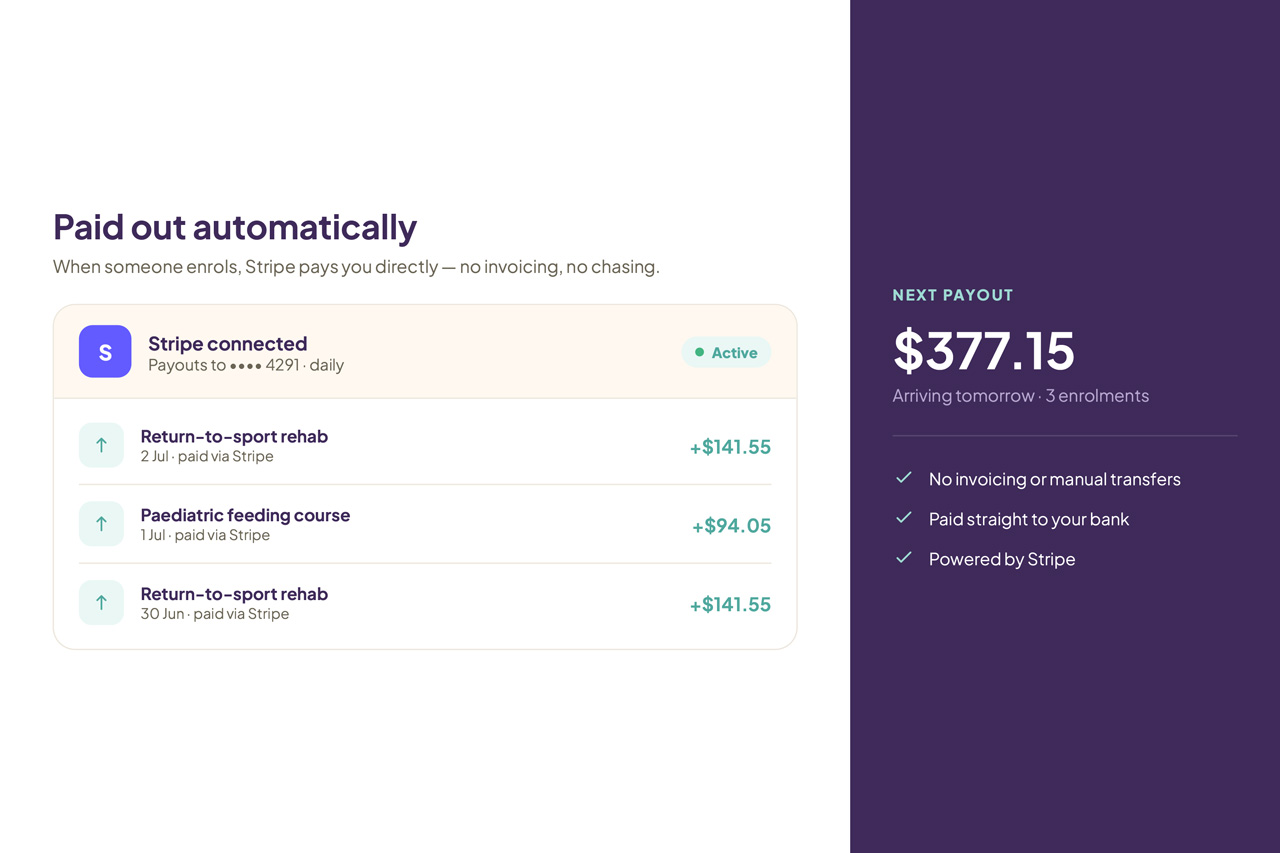The width and height of the screenshot is (1280, 853).
Task: Click the $377.15 next payout amount
Action: click(x=984, y=350)
